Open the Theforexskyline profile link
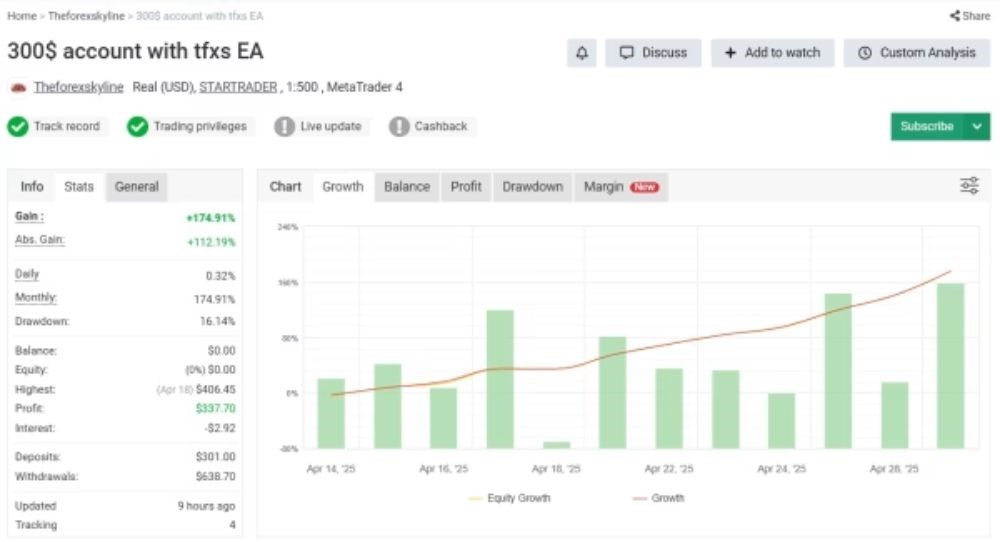Viewport: 1000px width, 542px height. [x=78, y=87]
